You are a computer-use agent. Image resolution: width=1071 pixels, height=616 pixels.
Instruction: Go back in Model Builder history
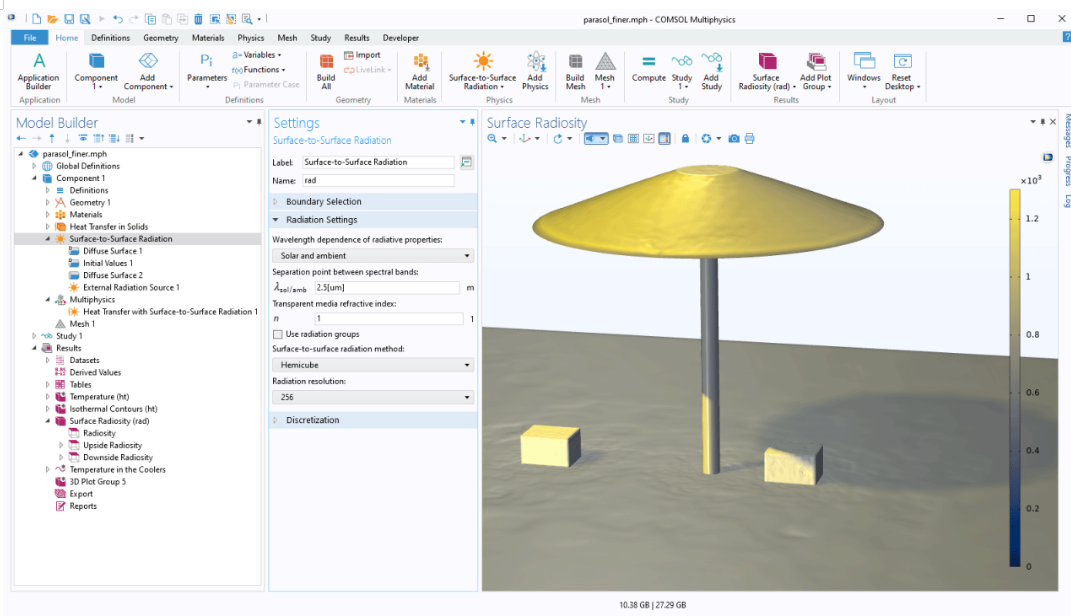[21, 139]
